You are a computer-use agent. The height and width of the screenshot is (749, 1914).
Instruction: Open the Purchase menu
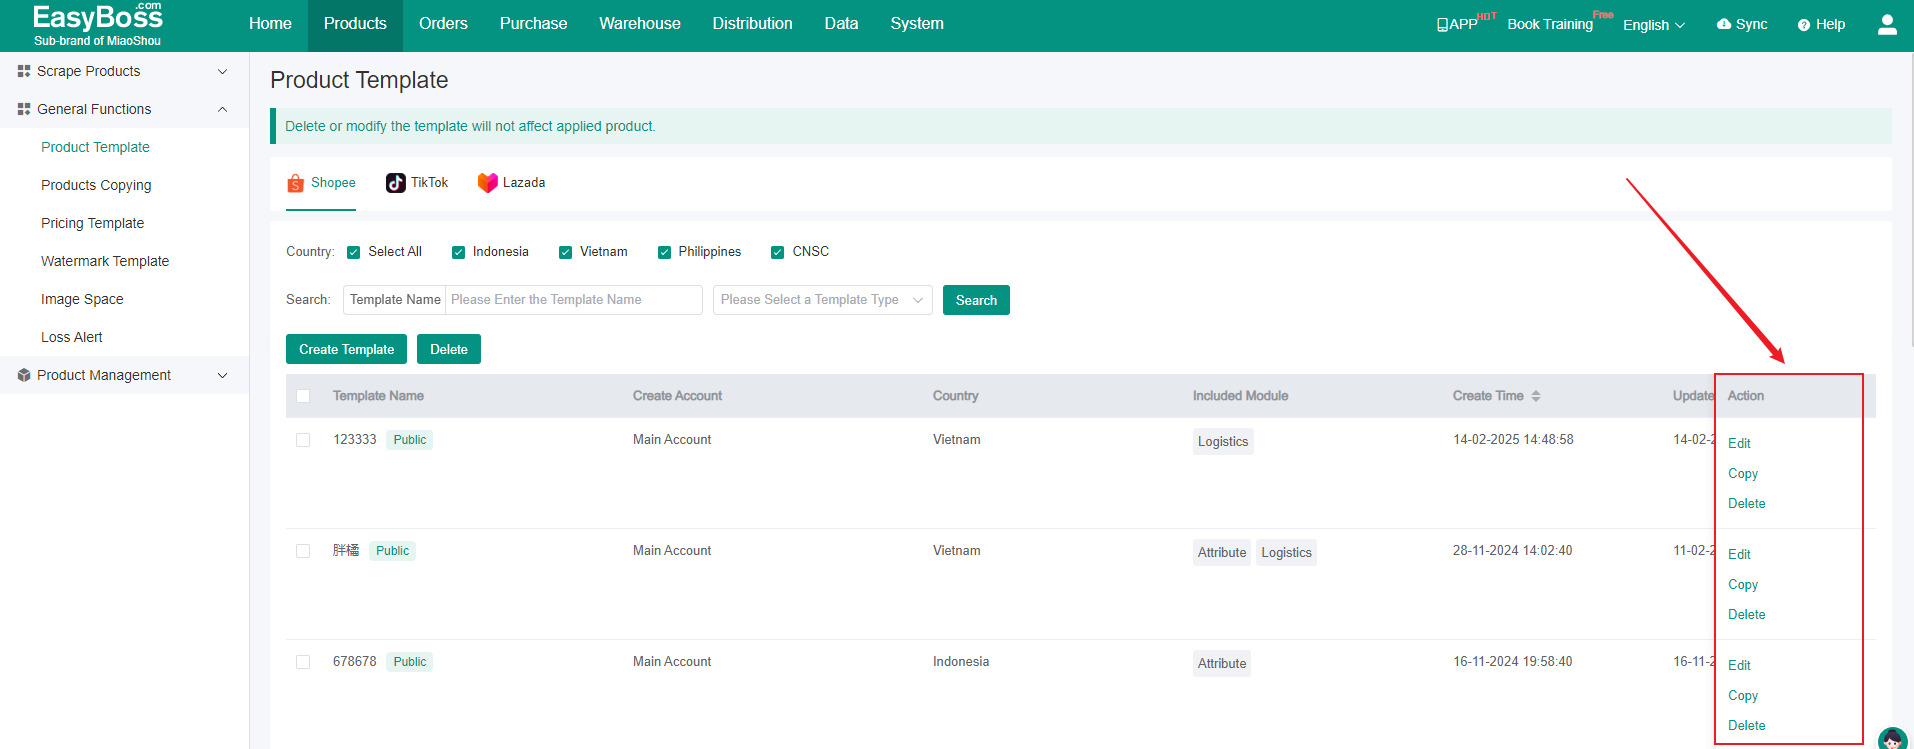tap(533, 24)
